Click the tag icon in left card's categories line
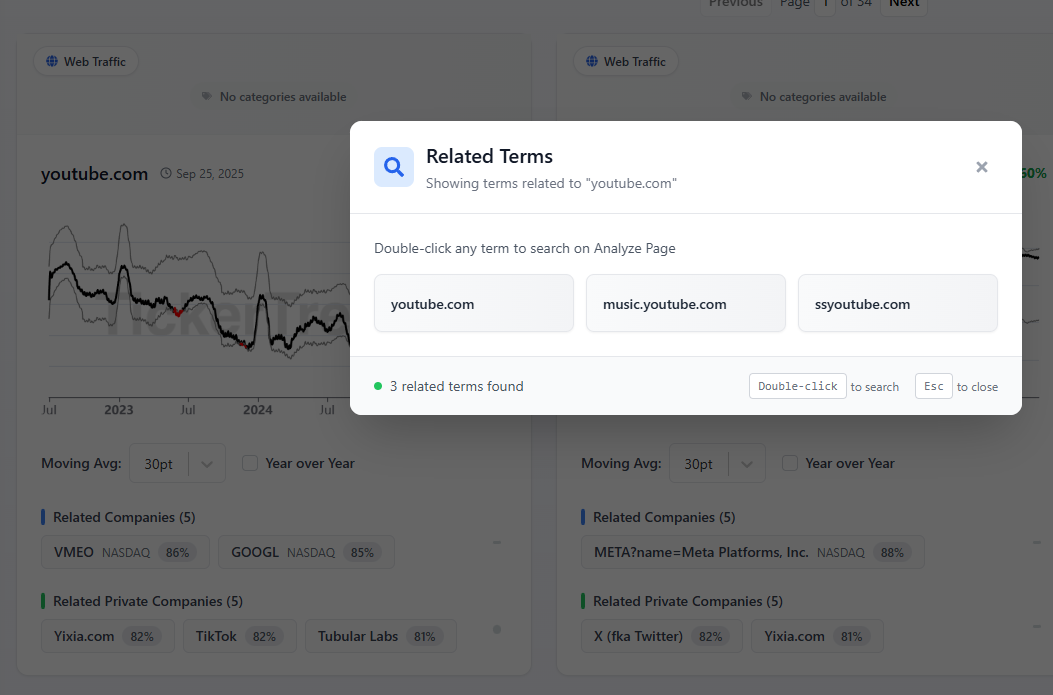 tap(207, 97)
